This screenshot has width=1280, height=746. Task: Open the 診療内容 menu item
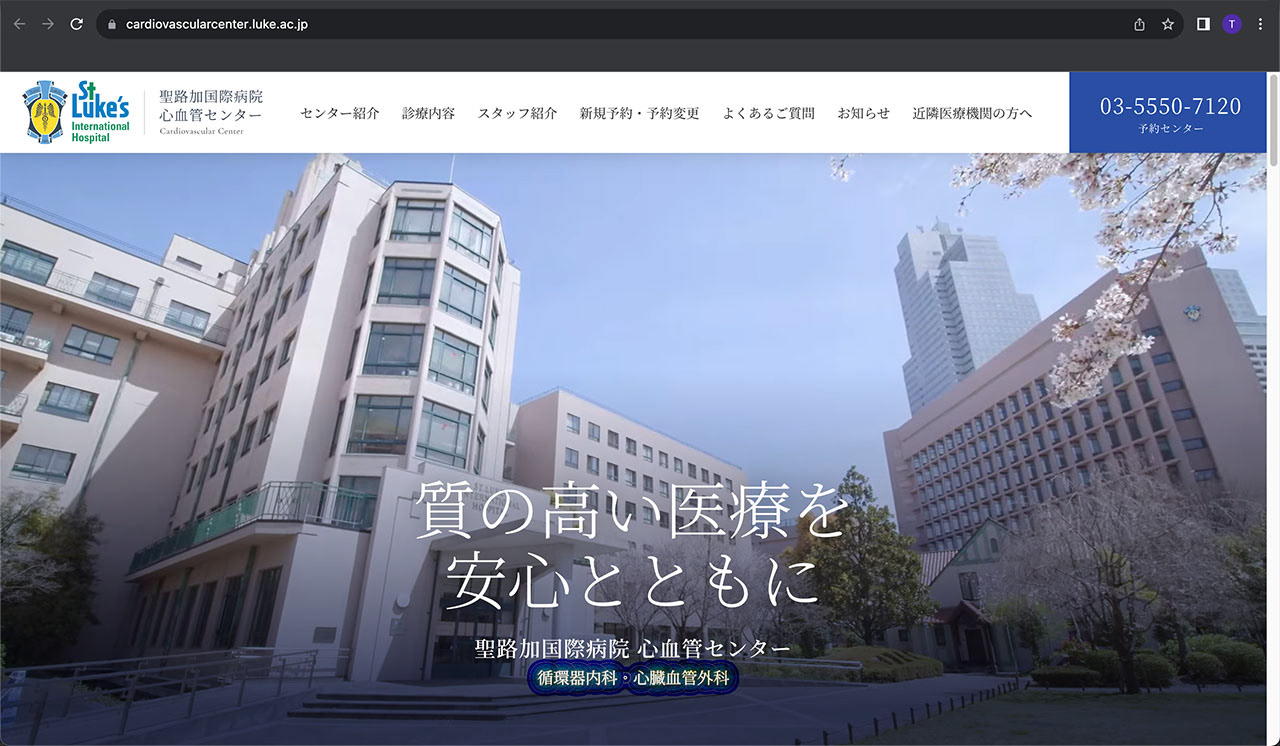tap(428, 113)
